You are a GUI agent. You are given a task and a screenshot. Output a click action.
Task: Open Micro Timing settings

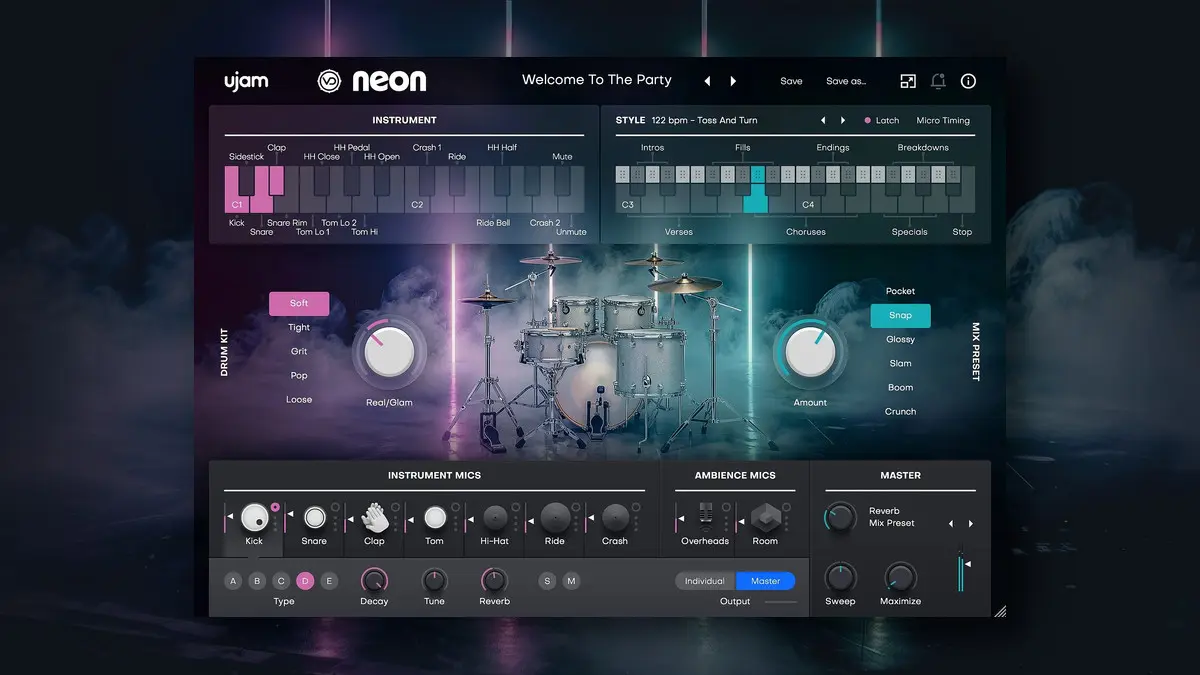[943, 120]
